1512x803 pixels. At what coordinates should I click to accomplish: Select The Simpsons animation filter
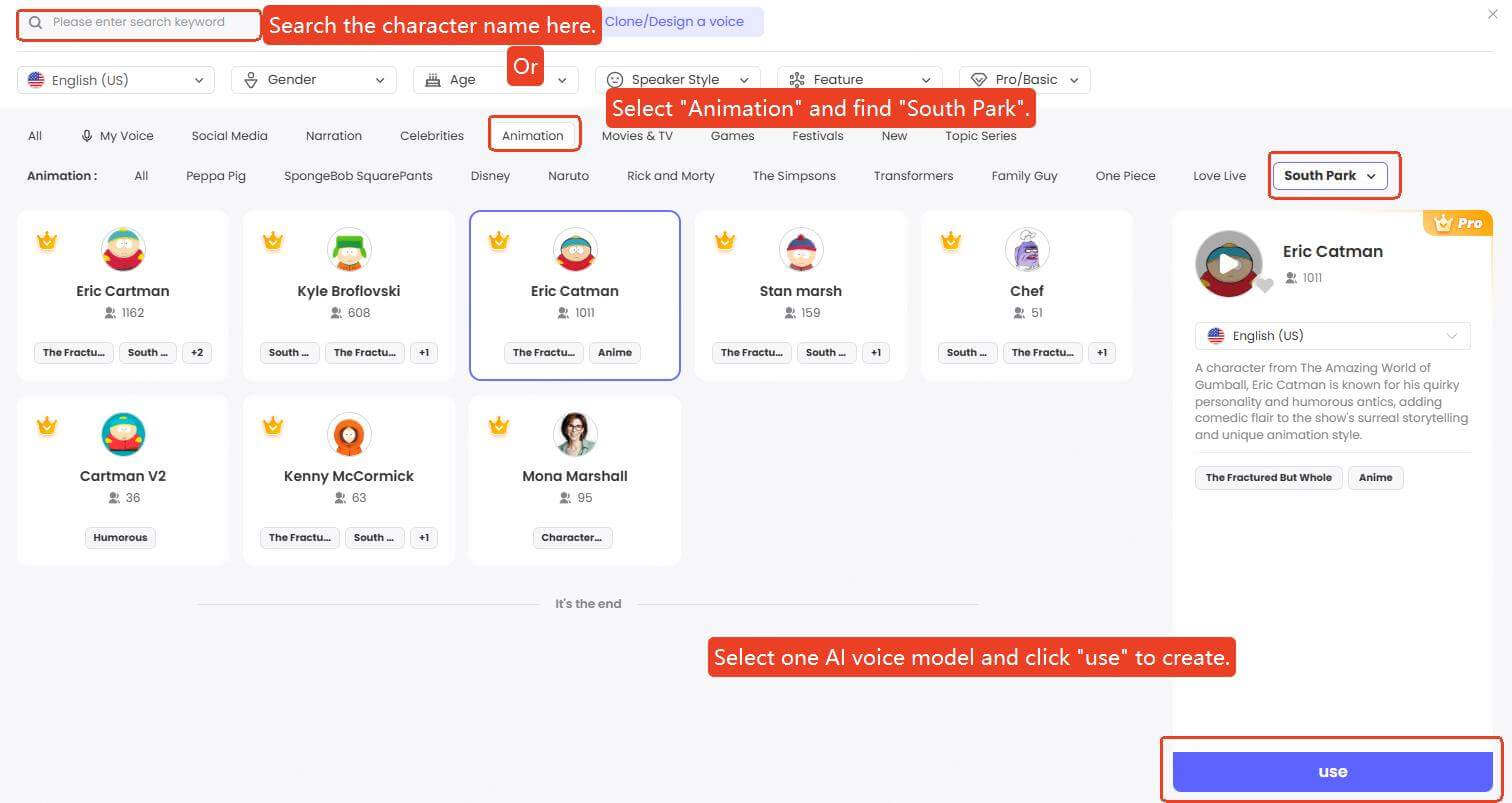coord(794,176)
